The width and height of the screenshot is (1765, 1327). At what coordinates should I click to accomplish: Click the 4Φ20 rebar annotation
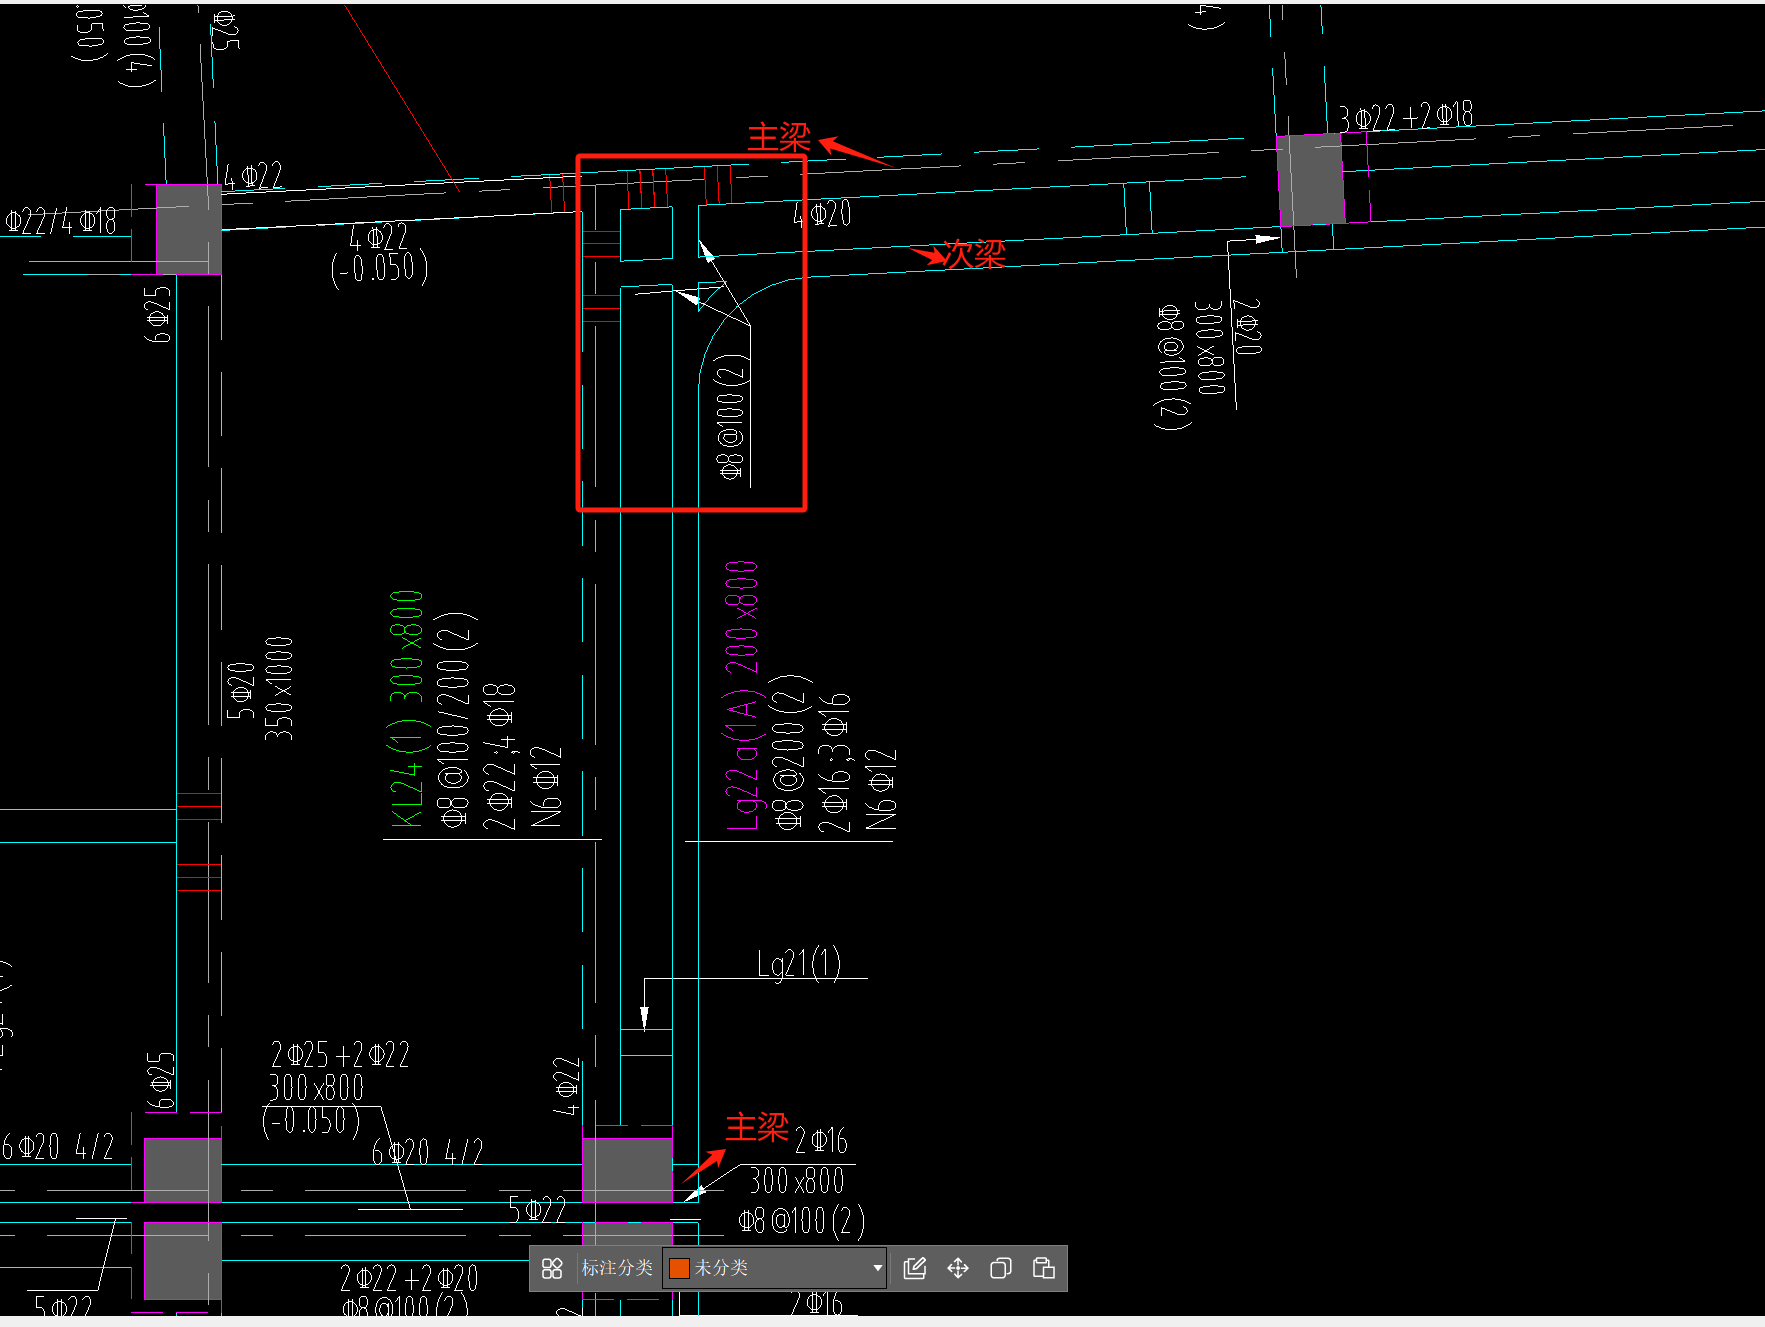click(822, 213)
